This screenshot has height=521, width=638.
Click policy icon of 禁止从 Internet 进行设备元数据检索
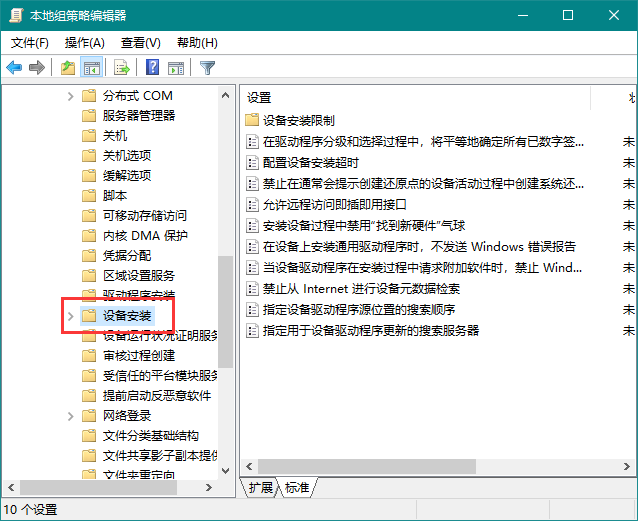[252, 289]
